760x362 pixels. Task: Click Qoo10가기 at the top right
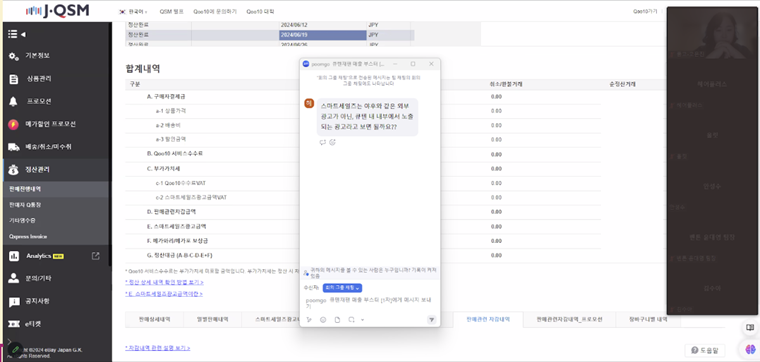pos(645,11)
